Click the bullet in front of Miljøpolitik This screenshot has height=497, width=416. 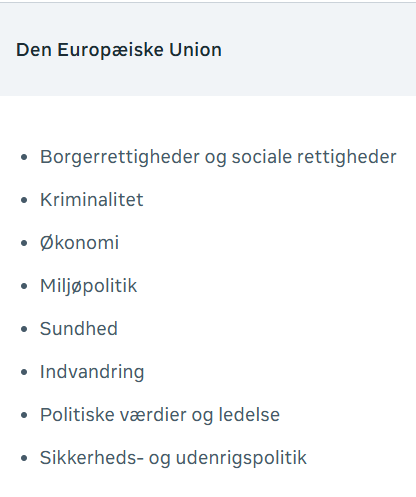tap(24, 286)
